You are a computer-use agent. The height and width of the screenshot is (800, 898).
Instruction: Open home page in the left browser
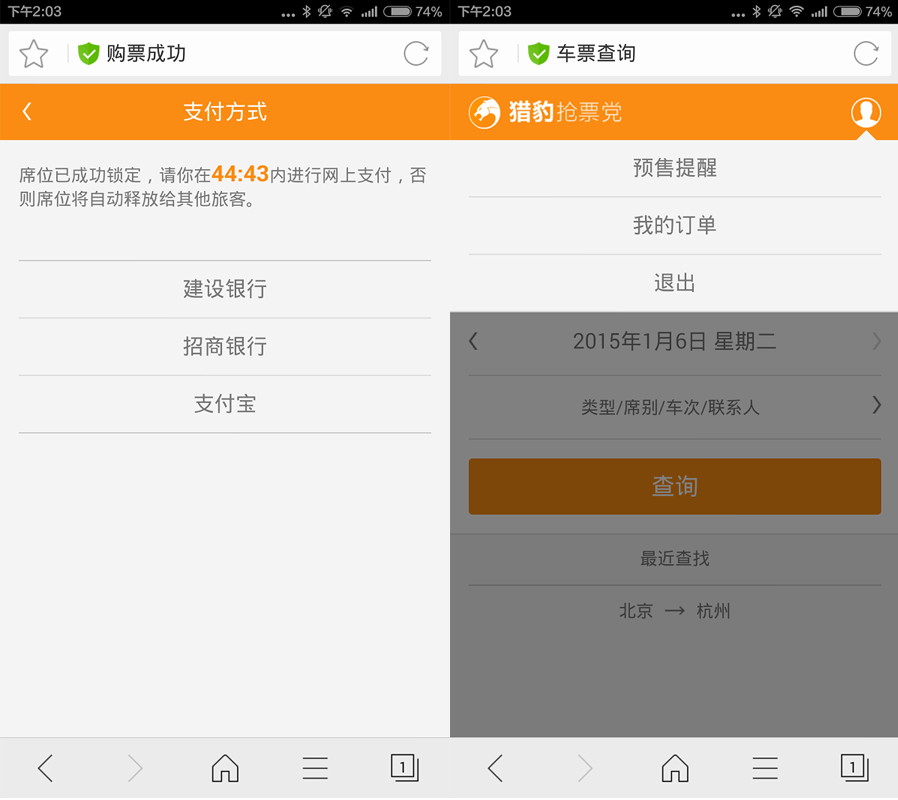tap(225, 769)
